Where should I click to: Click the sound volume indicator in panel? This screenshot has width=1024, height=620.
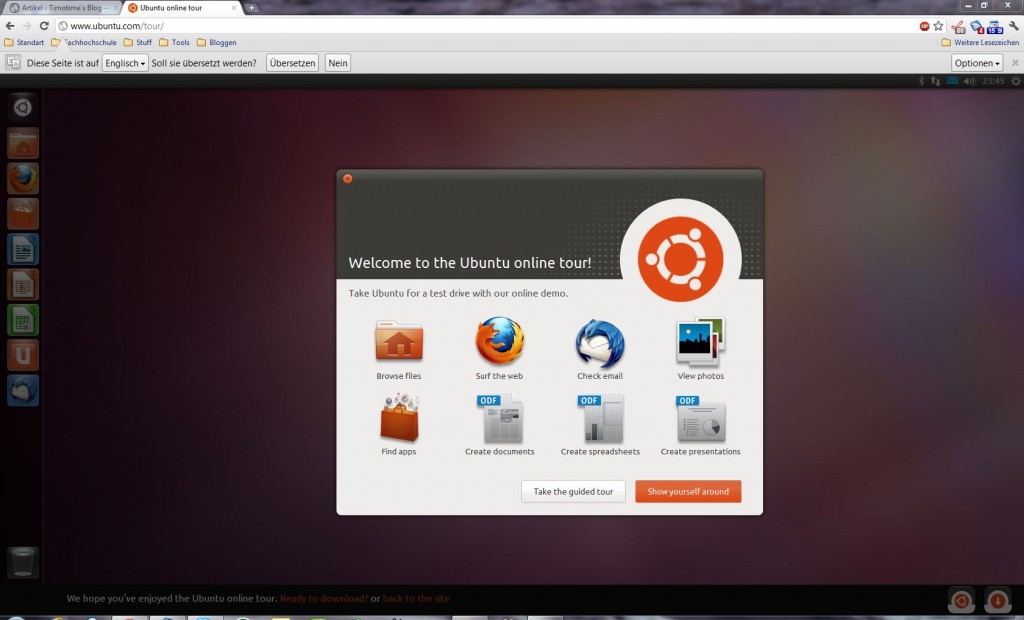(x=970, y=81)
